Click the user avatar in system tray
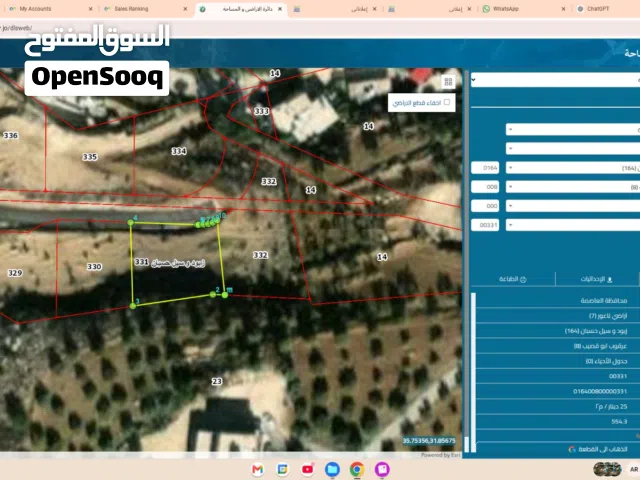Image resolution: width=640 pixels, height=480 pixels. pos(607,469)
